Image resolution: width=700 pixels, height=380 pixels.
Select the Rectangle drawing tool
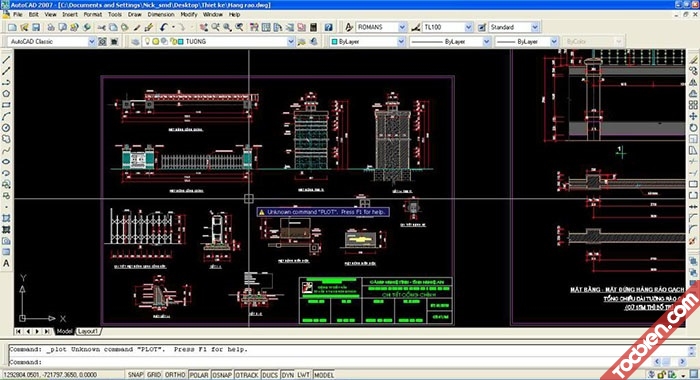pos(6,105)
